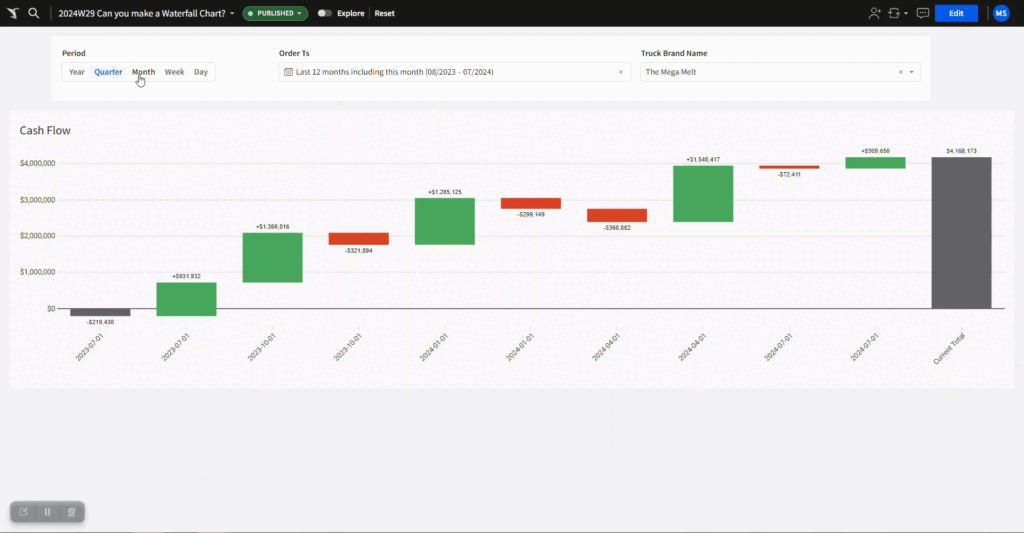Click the webcam icon in recorder bar
Viewport: 1024px width, 533px height.
[71, 512]
